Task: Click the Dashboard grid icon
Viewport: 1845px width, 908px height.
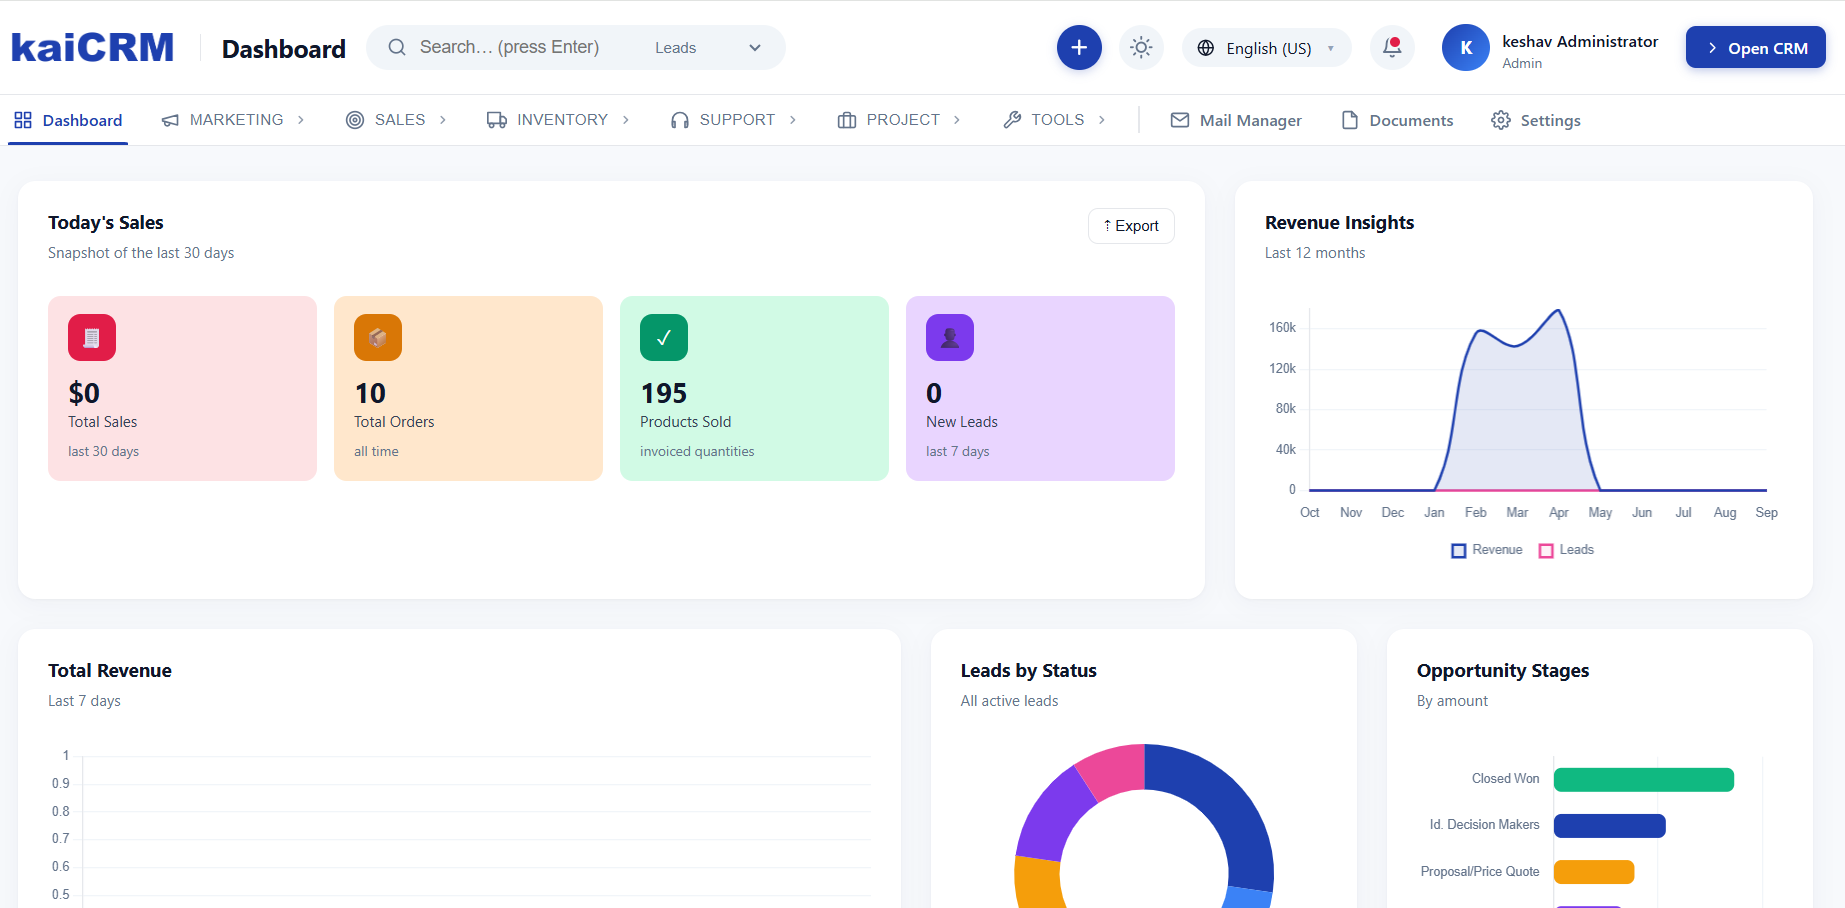Action: [x=23, y=120]
